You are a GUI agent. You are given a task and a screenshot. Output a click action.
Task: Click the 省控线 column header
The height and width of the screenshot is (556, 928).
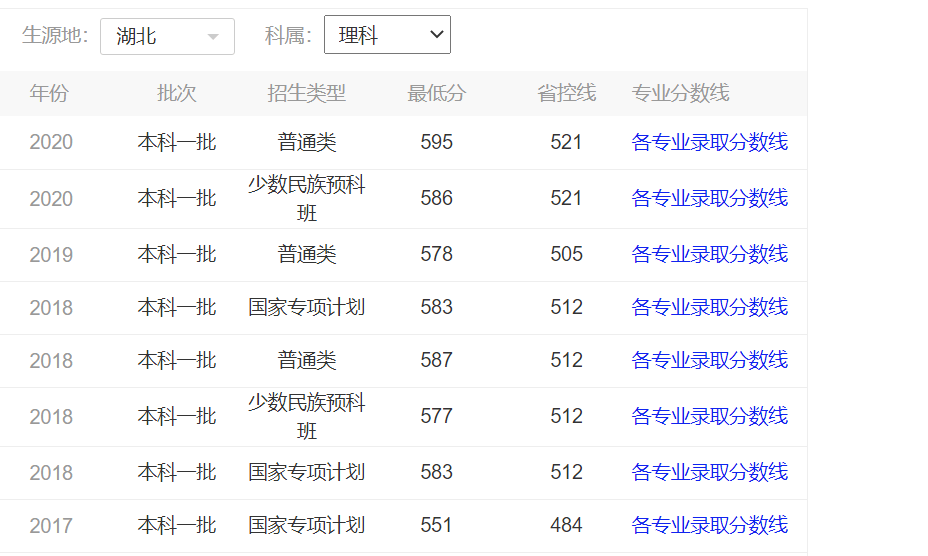(566, 93)
